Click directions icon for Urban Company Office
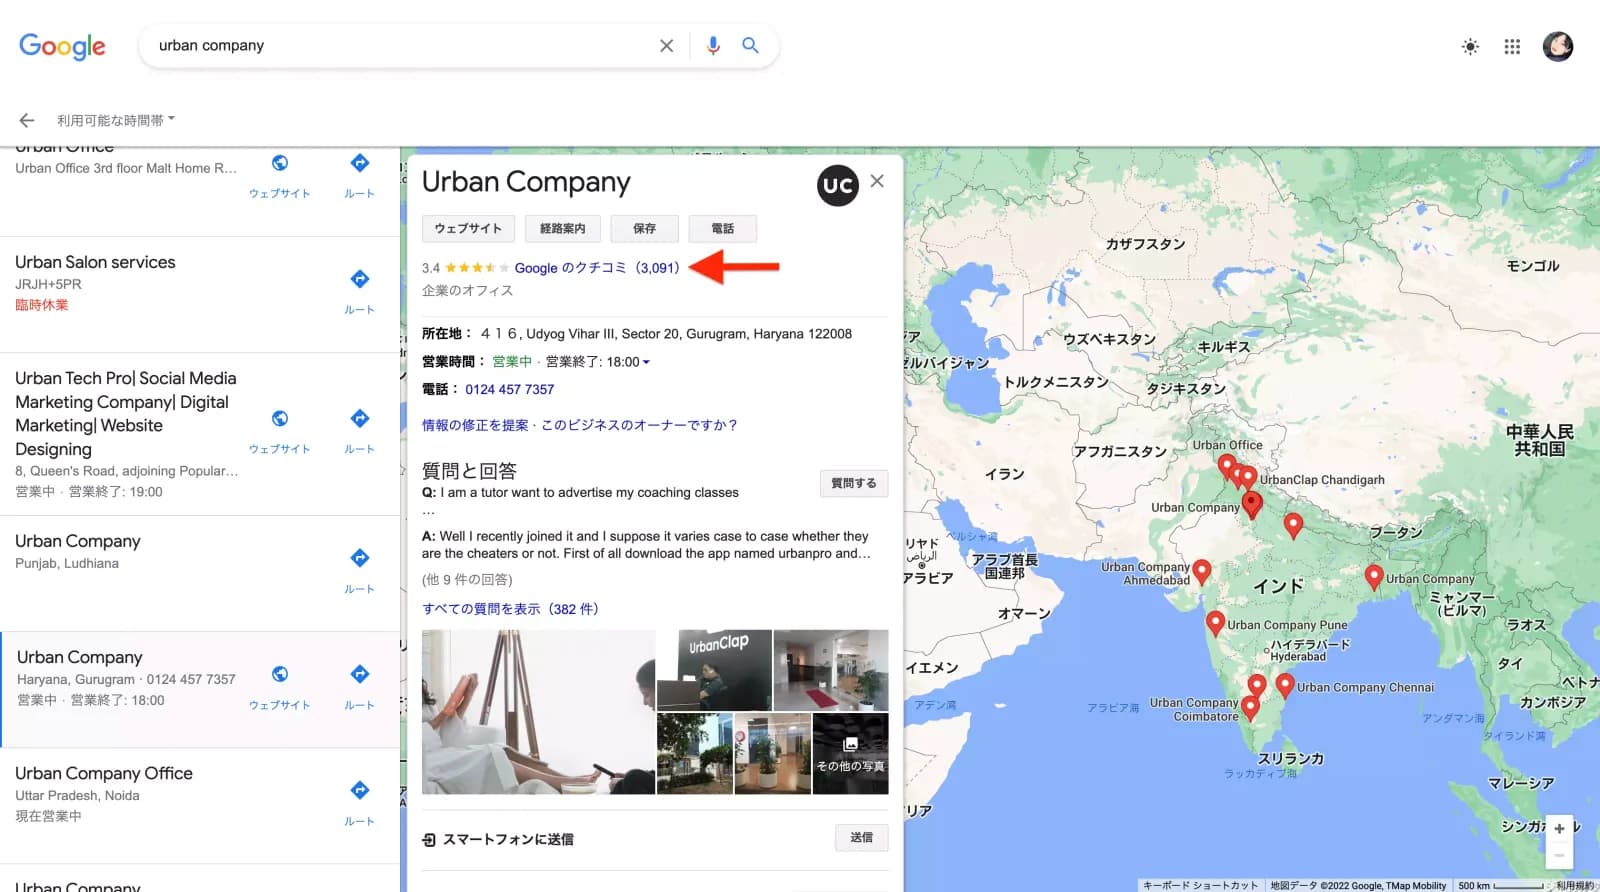The width and height of the screenshot is (1600, 892). [x=359, y=791]
